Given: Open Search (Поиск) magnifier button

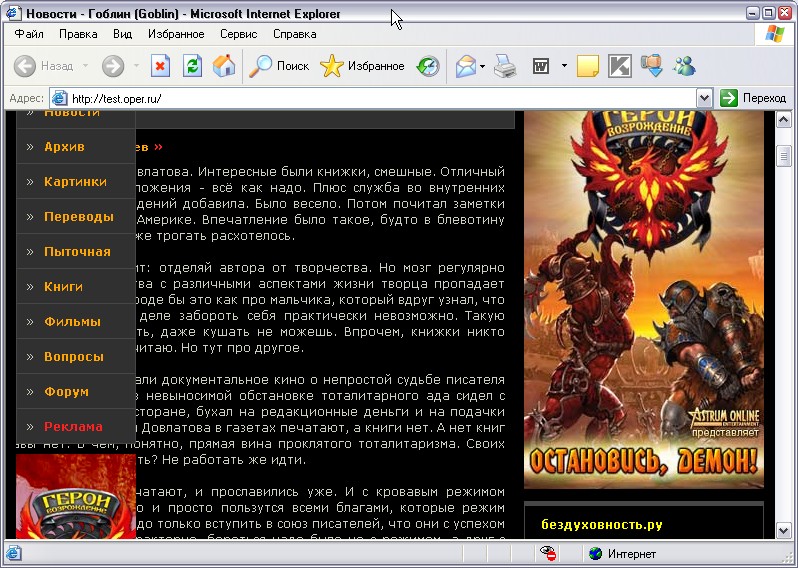Looking at the screenshot, I should pyautogui.click(x=279, y=66).
